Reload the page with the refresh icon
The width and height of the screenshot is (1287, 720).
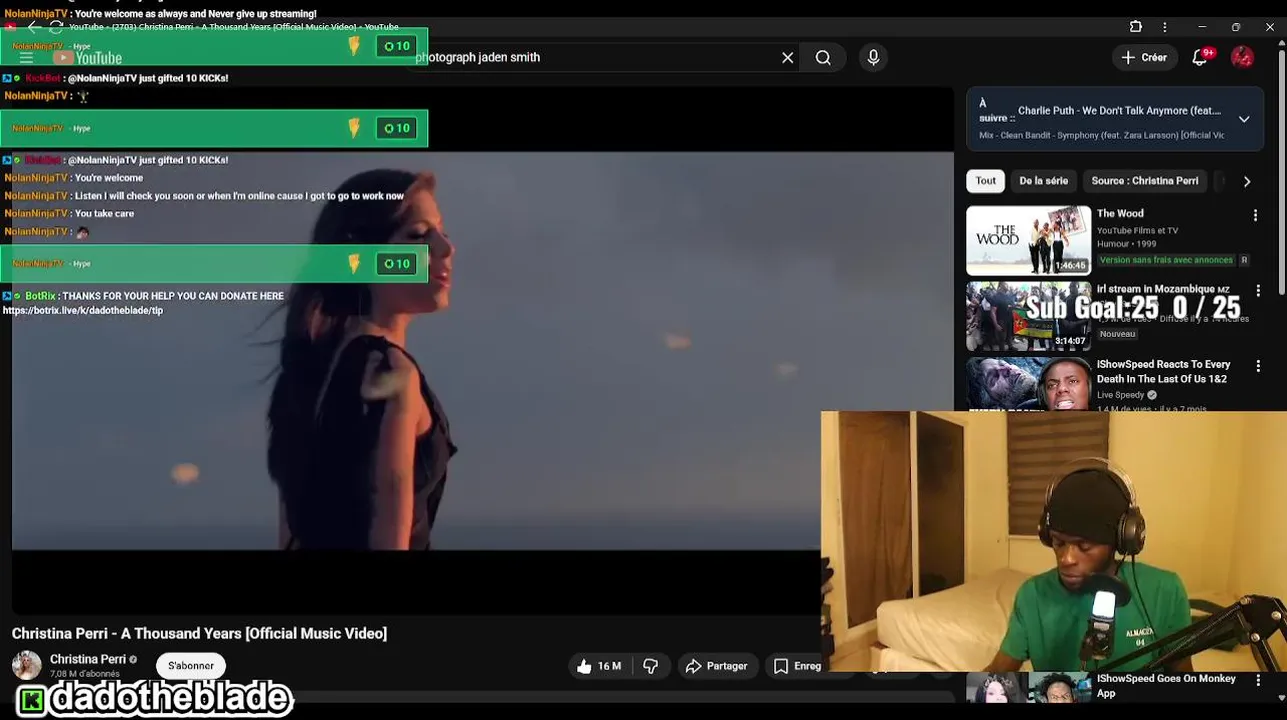coord(56,27)
